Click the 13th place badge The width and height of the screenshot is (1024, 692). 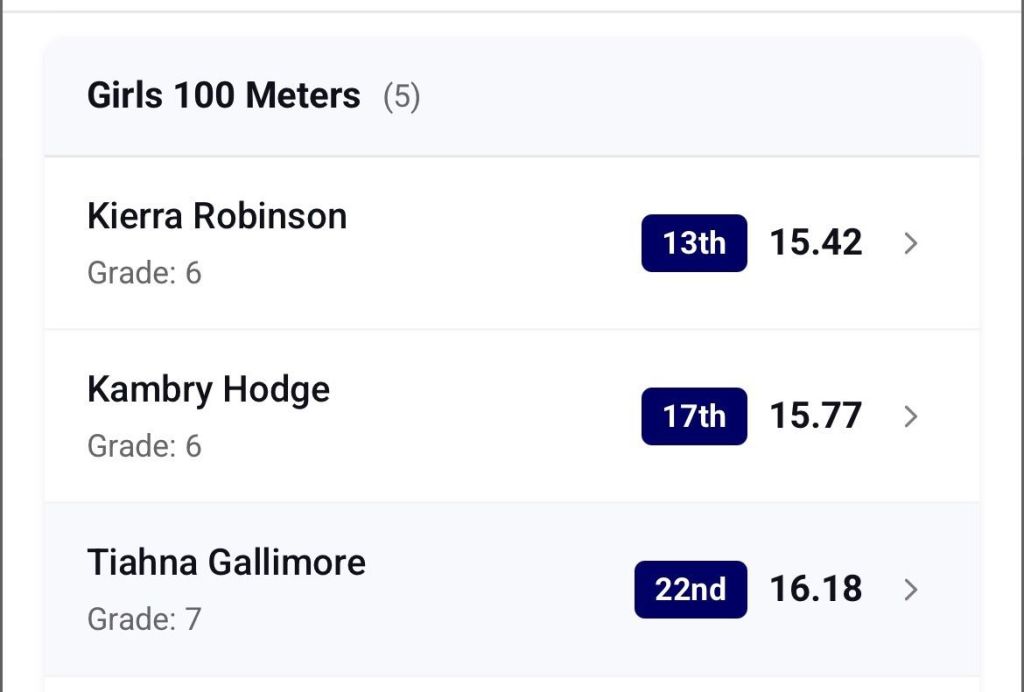[x=694, y=243]
